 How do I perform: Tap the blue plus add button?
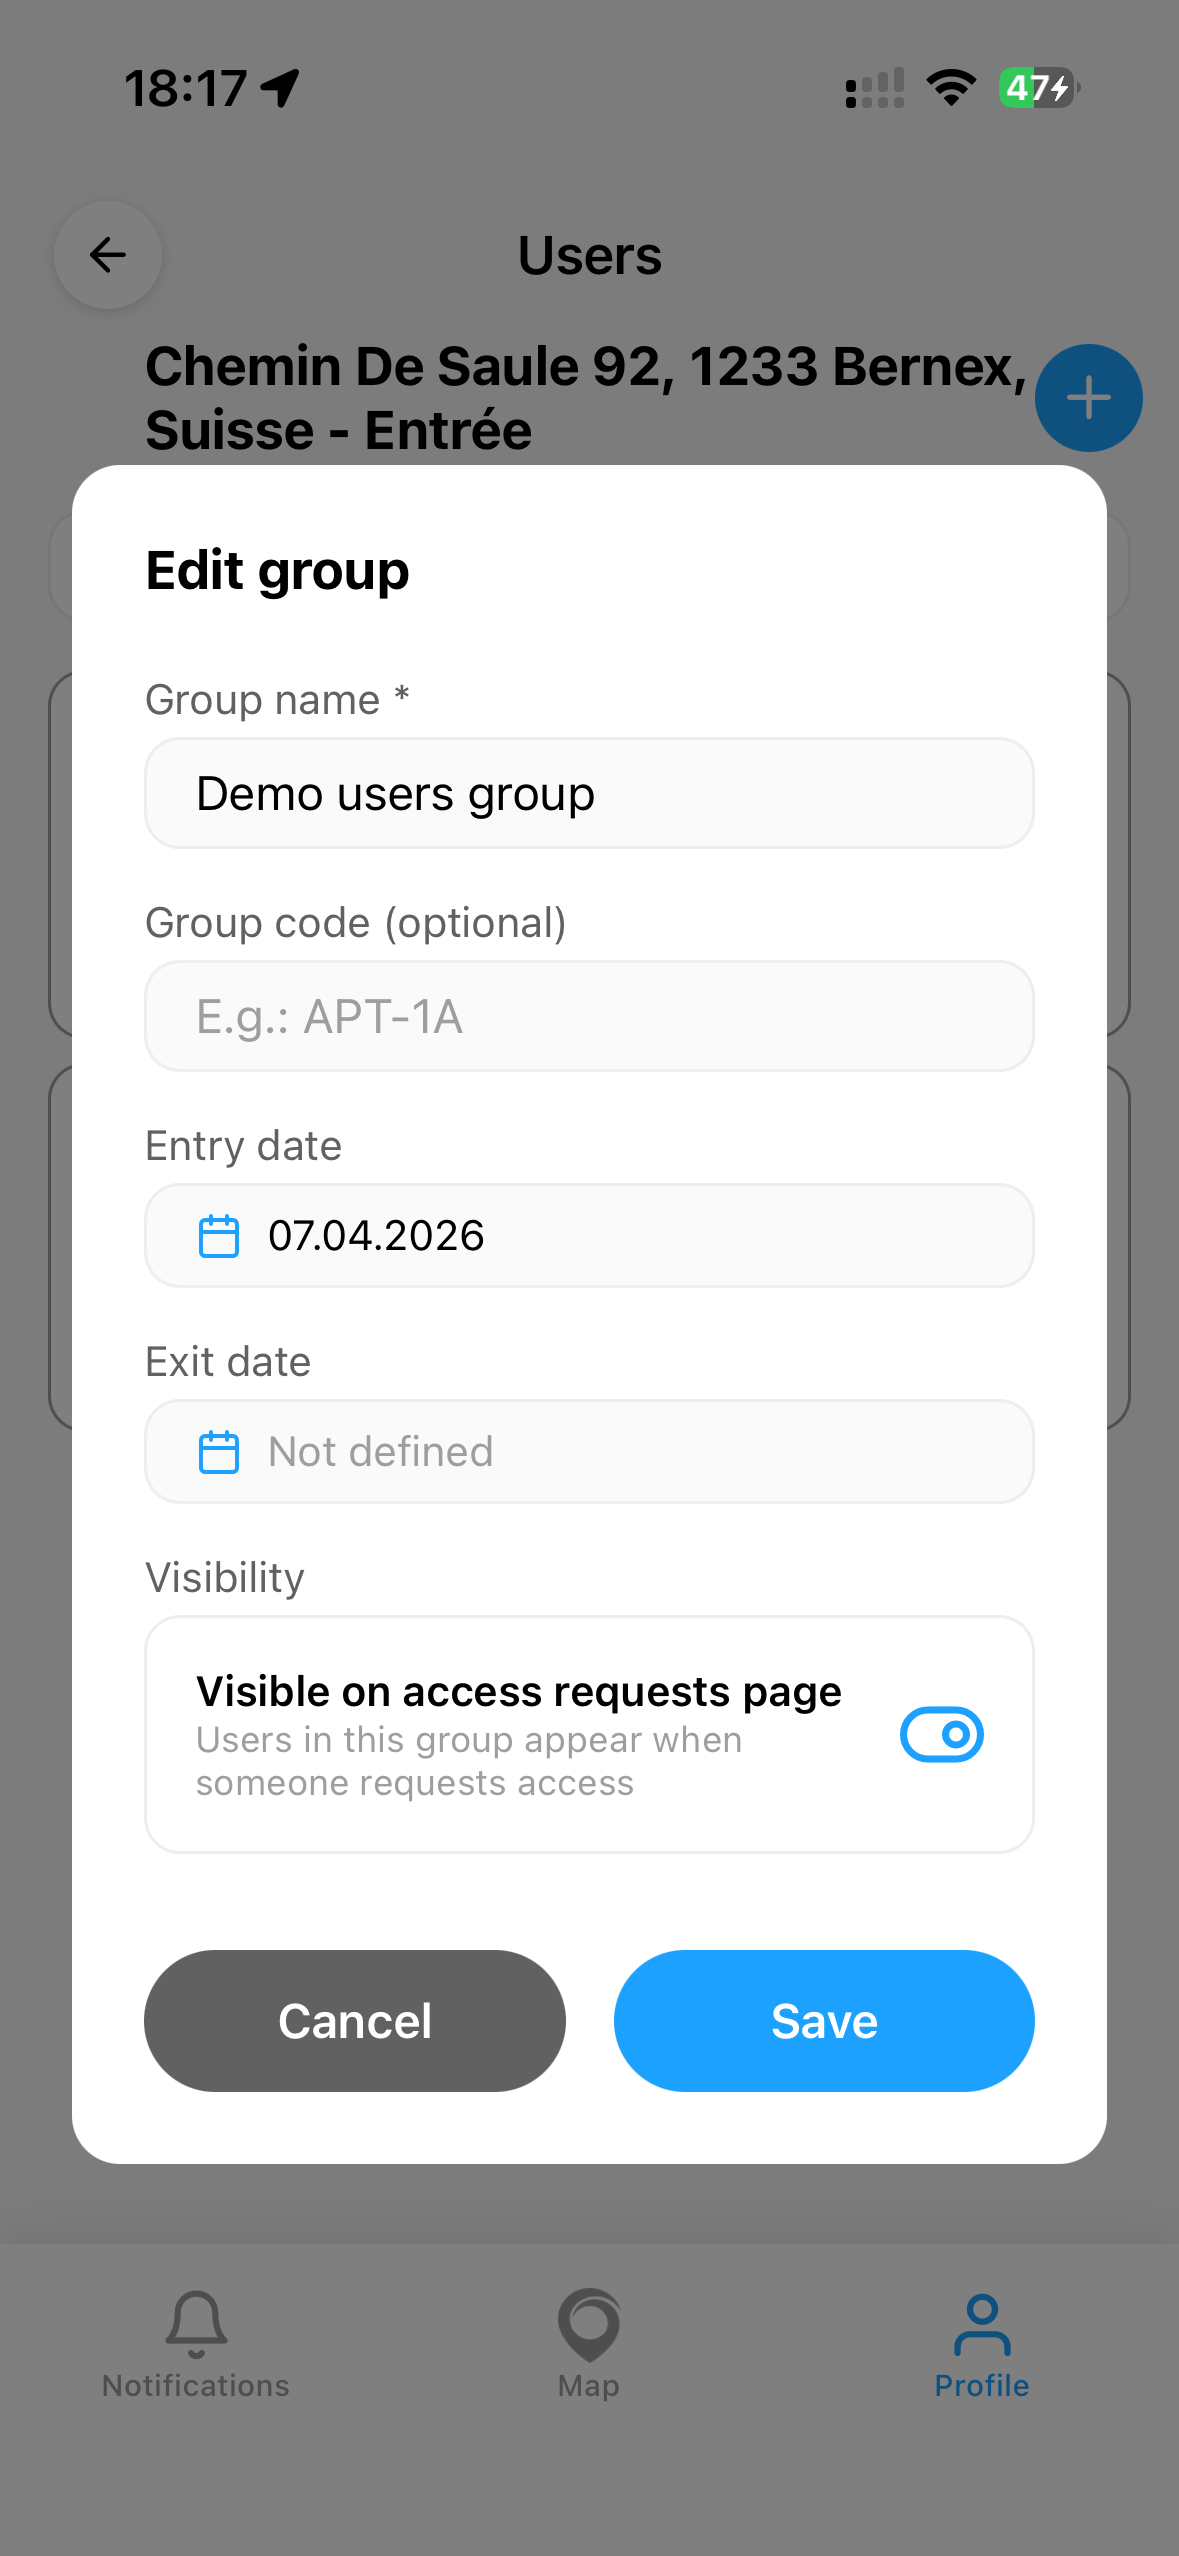pos(1088,398)
